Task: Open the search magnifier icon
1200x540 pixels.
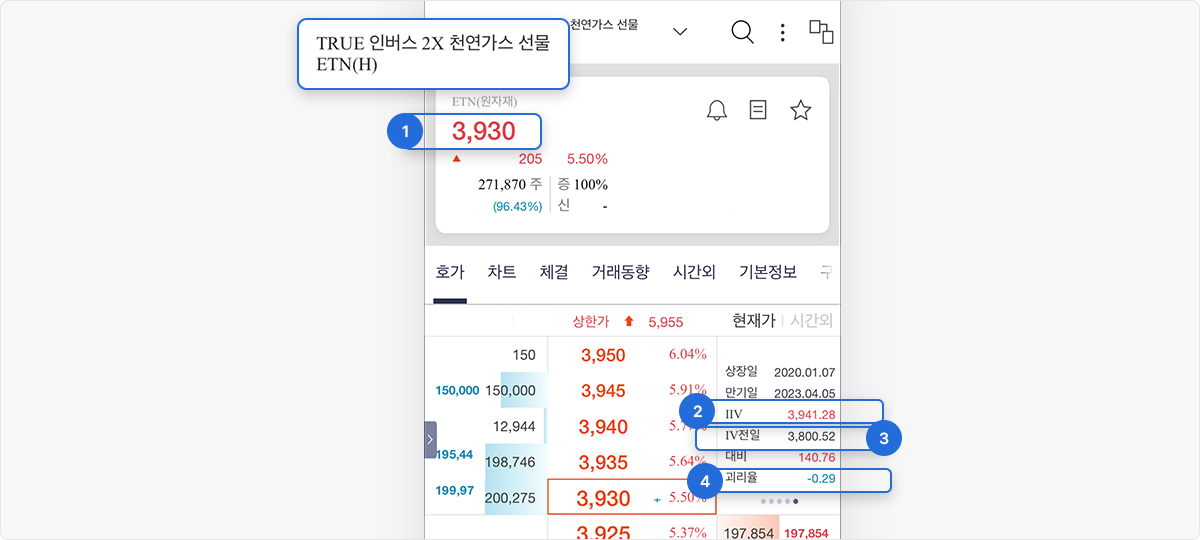Action: [x=742, y=32]
